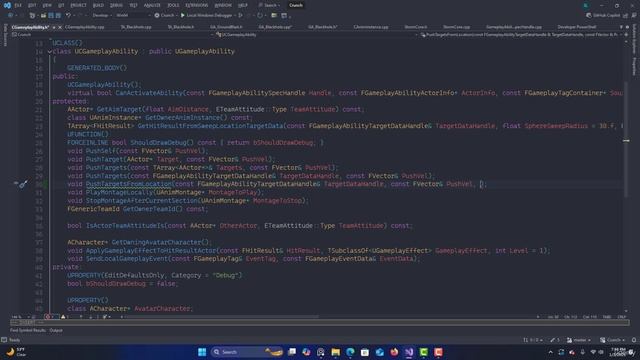This screenshot has width=640, height=360.
Task: Click the screwdriver quick actions icon
Action: click(23, 184)
